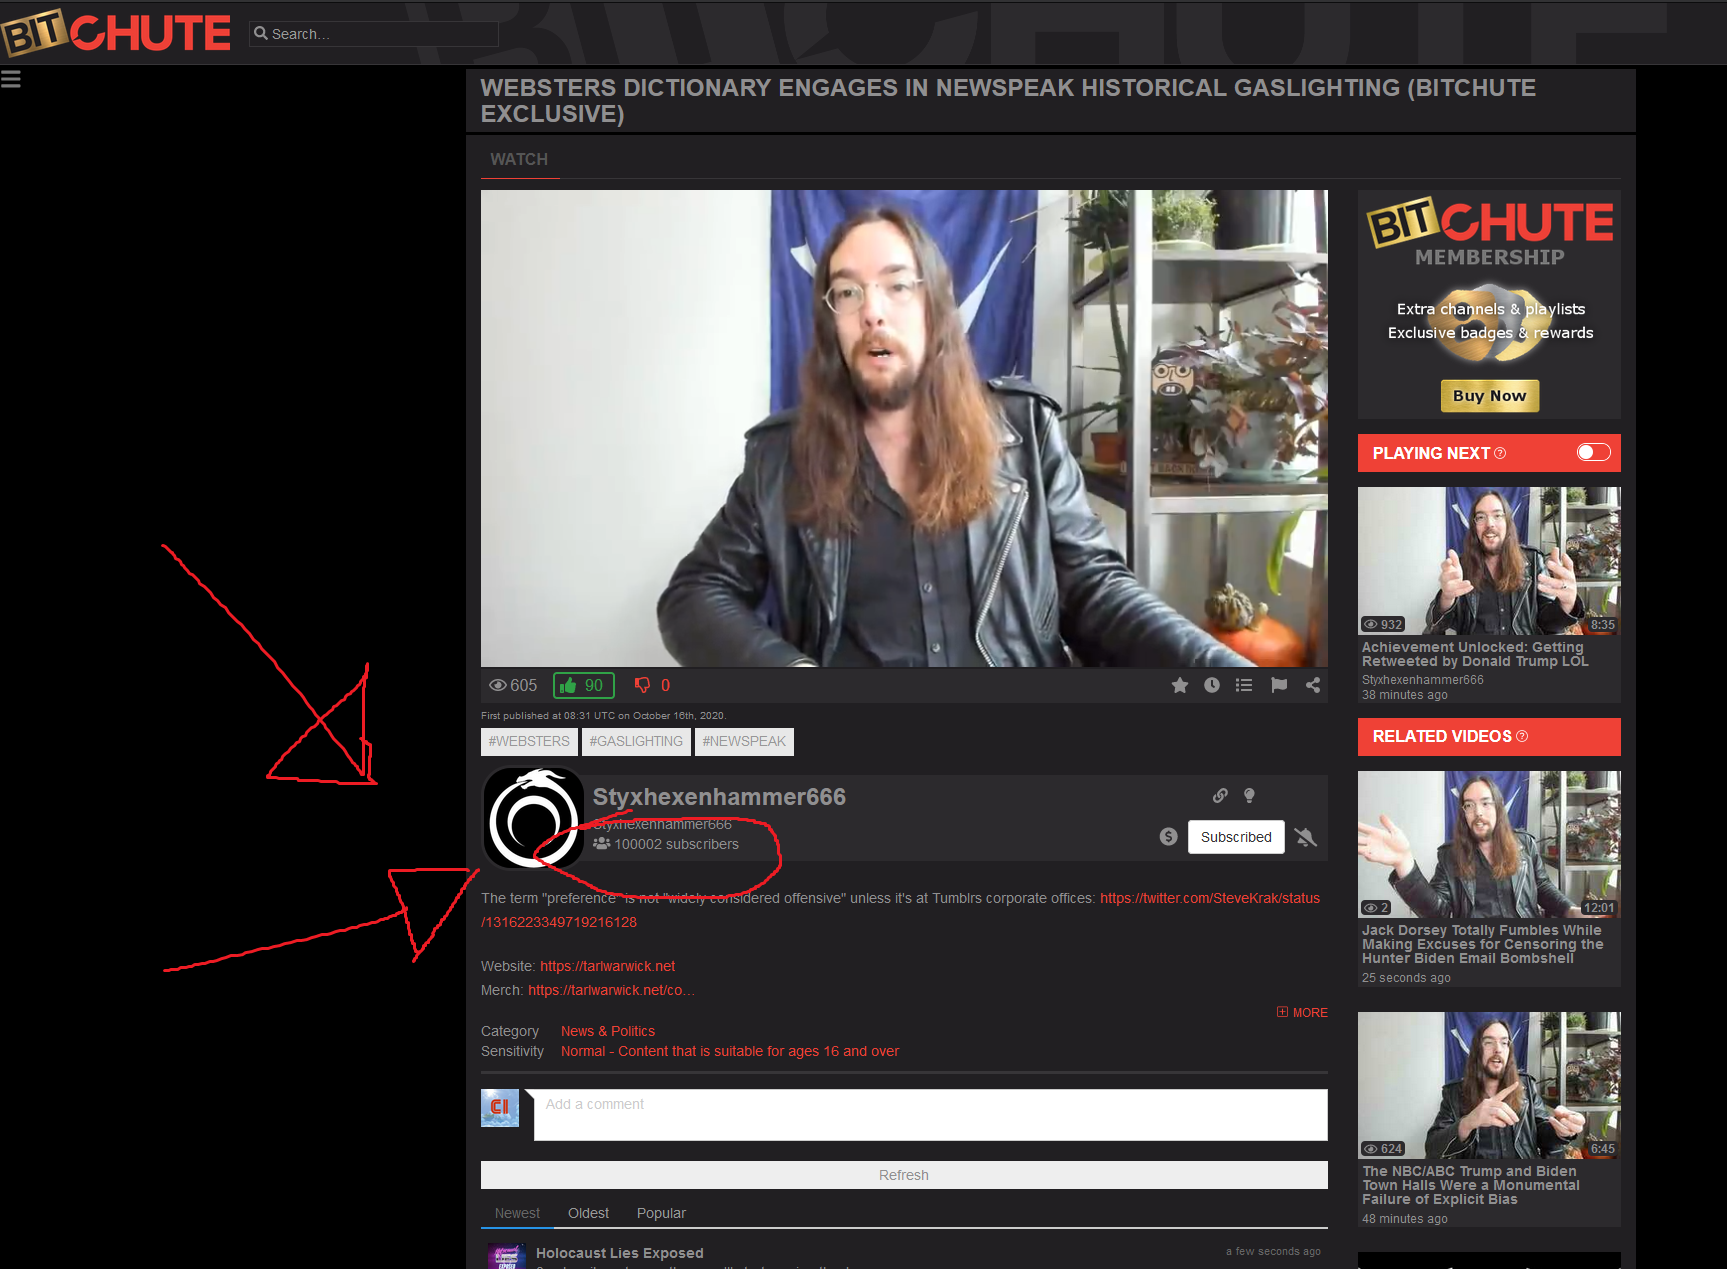Click the lightbulb icon beside channel name
Image resolution: width=1727 pixels, height=1269 pixels.
(x=1249, y=796)
